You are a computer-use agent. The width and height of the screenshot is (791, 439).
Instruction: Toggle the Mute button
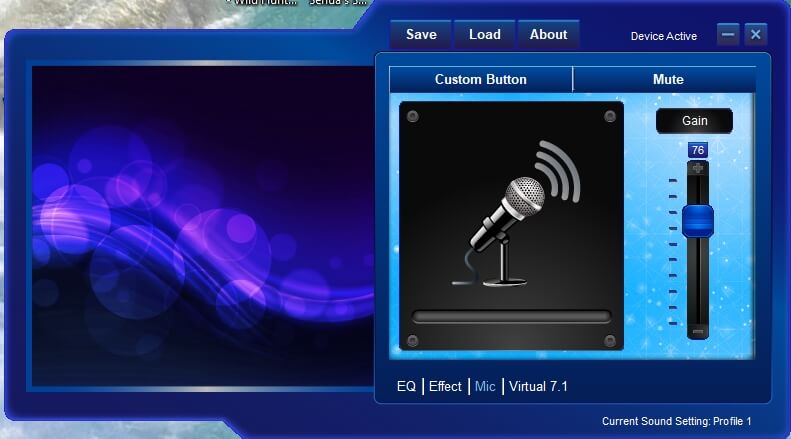[x=668, y=79]
